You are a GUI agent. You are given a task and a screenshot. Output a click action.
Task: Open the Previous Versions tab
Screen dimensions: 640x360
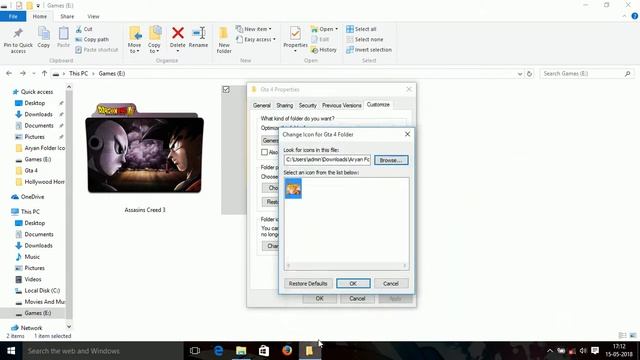[x=342, y=105]
